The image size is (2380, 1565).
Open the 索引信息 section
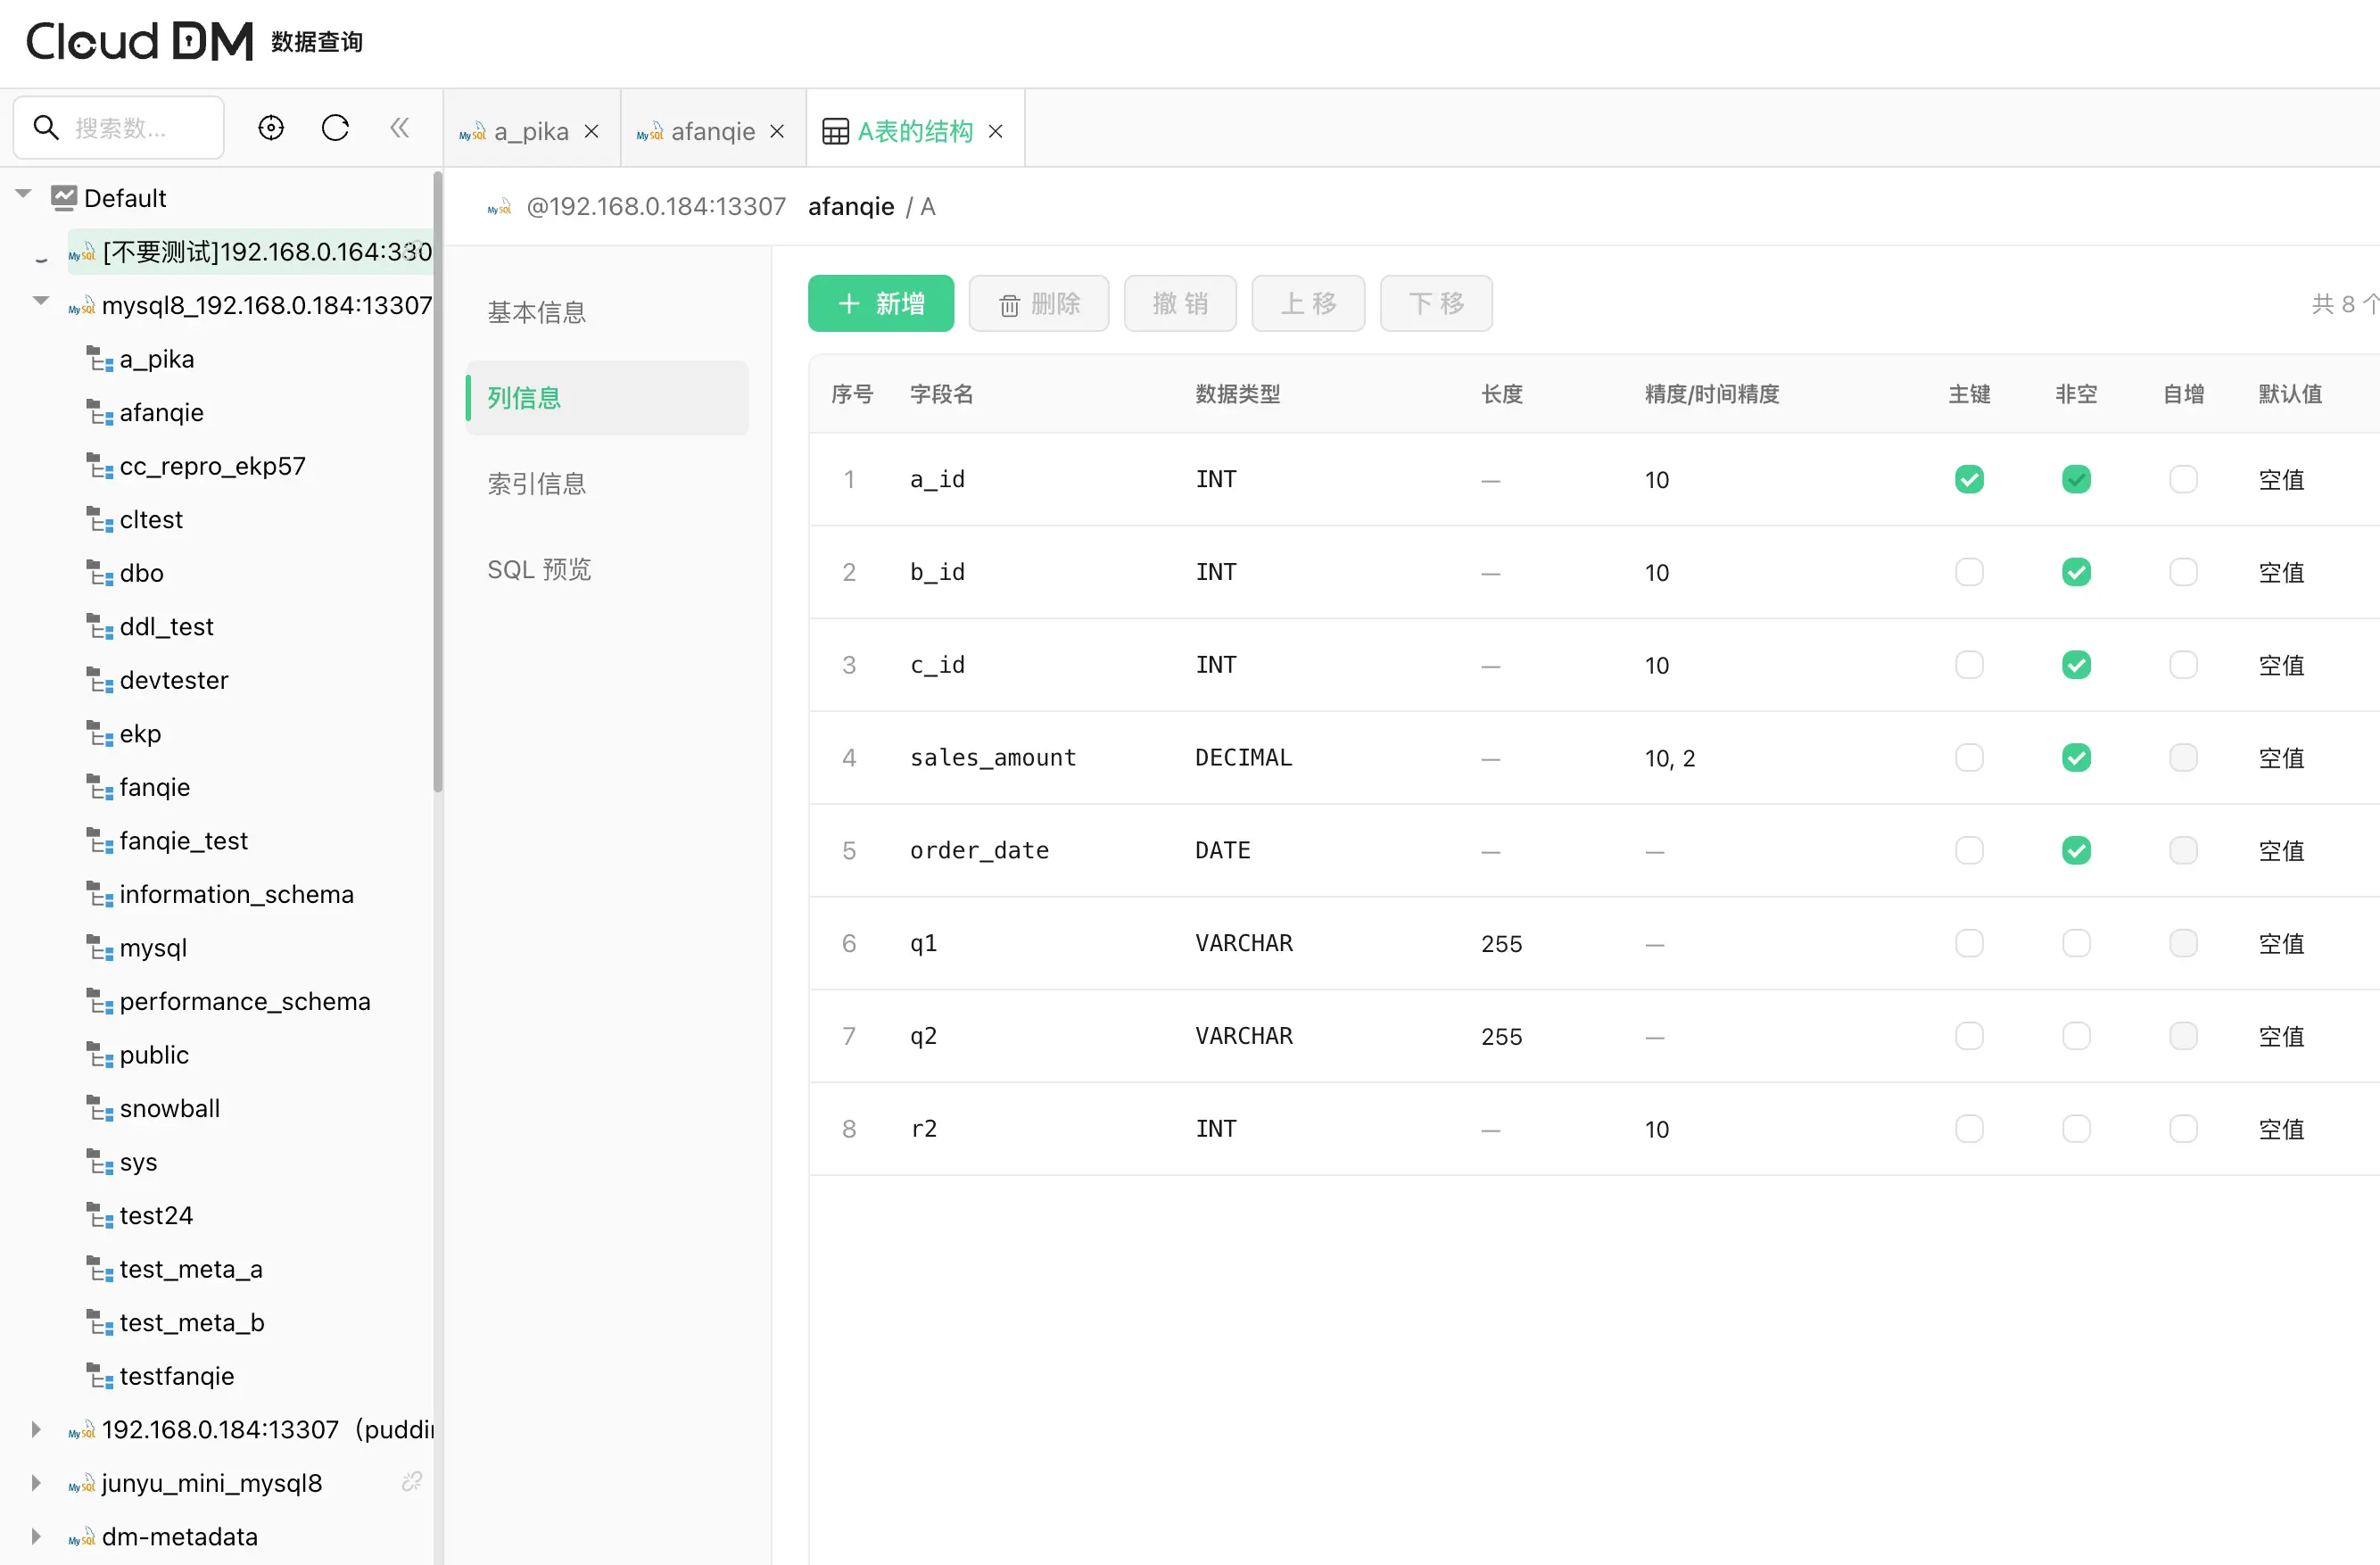(x=607, y=484)
